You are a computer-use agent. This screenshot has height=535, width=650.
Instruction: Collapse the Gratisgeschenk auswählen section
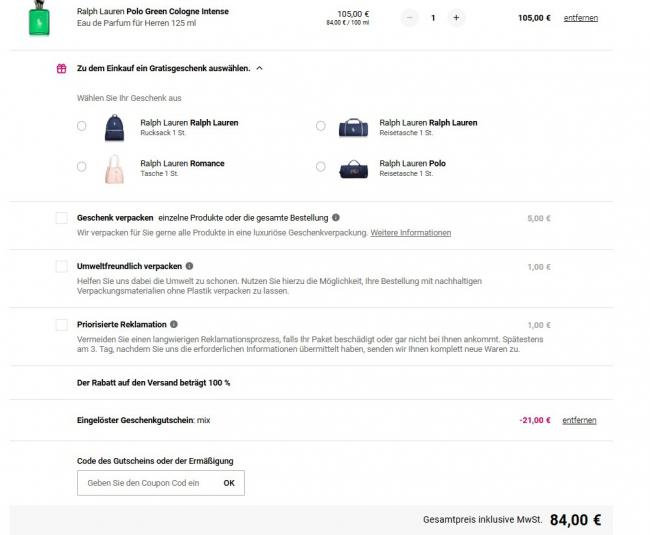tap(260, 69)
